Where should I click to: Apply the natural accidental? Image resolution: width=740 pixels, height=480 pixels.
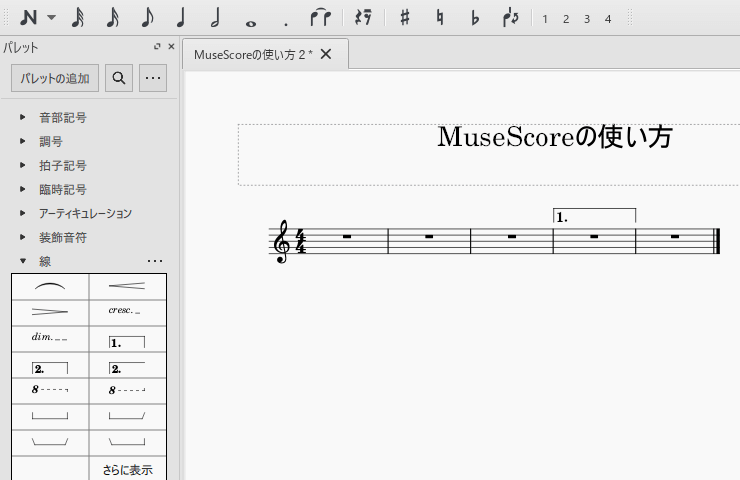440,18
